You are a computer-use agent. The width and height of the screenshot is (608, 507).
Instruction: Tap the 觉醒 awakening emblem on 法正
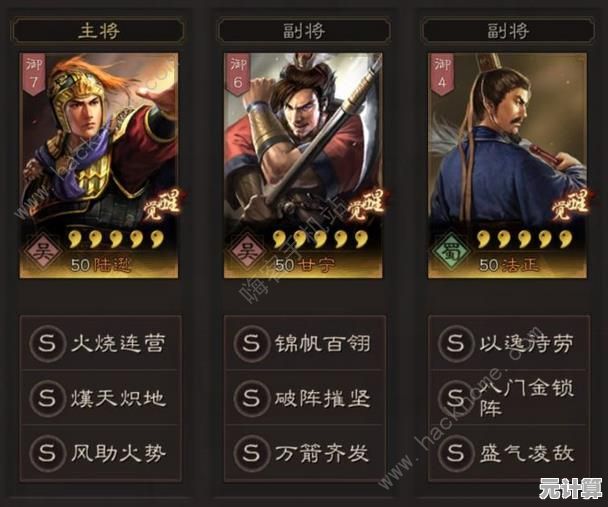pos(570,205)
